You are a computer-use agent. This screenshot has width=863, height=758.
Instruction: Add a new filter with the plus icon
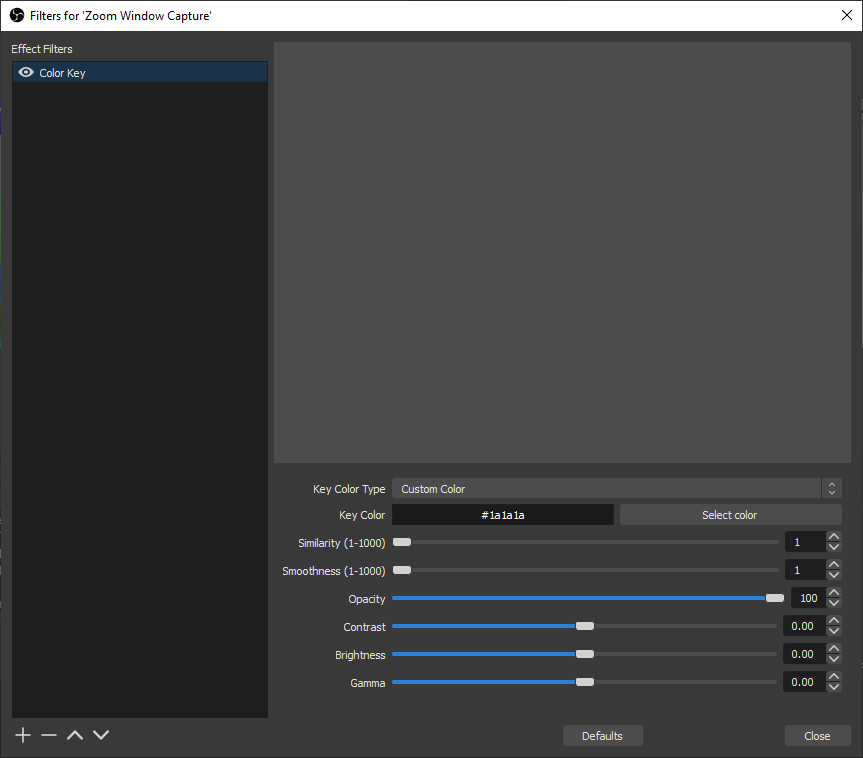tap(22, 734)
